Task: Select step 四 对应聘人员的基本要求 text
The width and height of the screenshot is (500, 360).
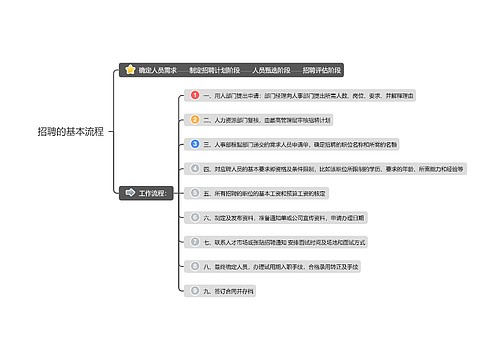Action: pos(333,169)
